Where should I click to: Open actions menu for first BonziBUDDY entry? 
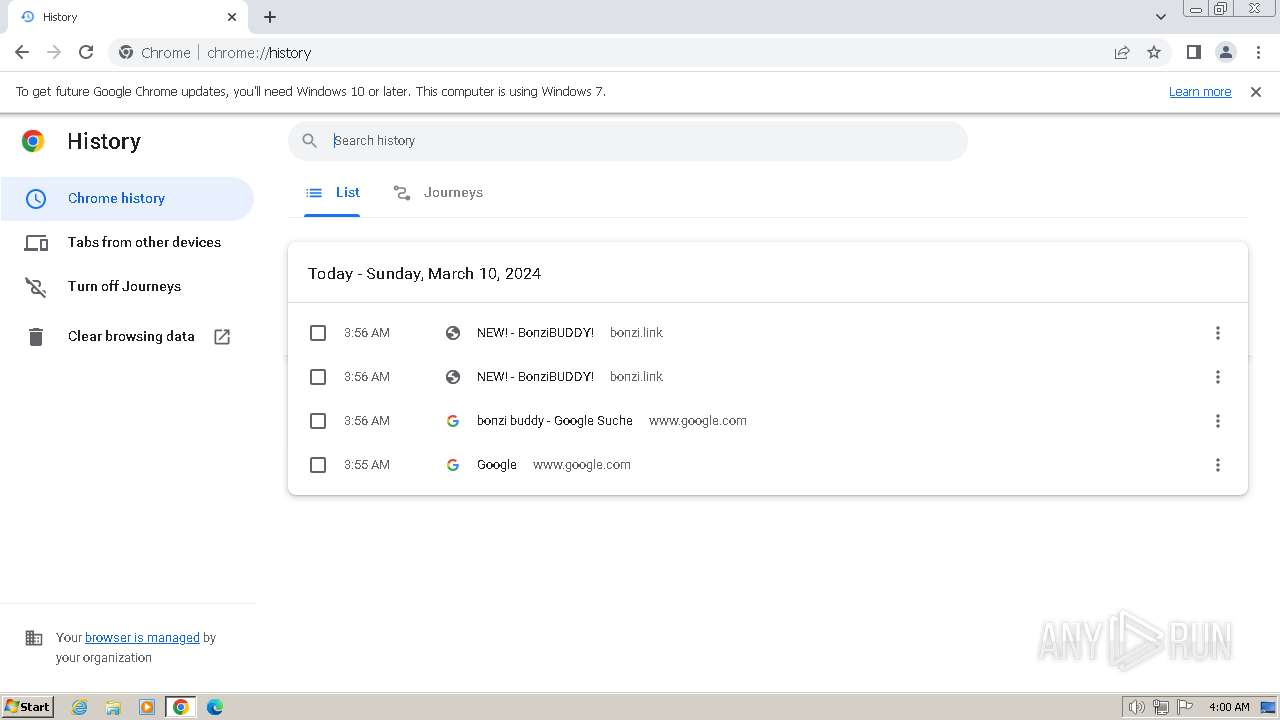(1217, 333)
